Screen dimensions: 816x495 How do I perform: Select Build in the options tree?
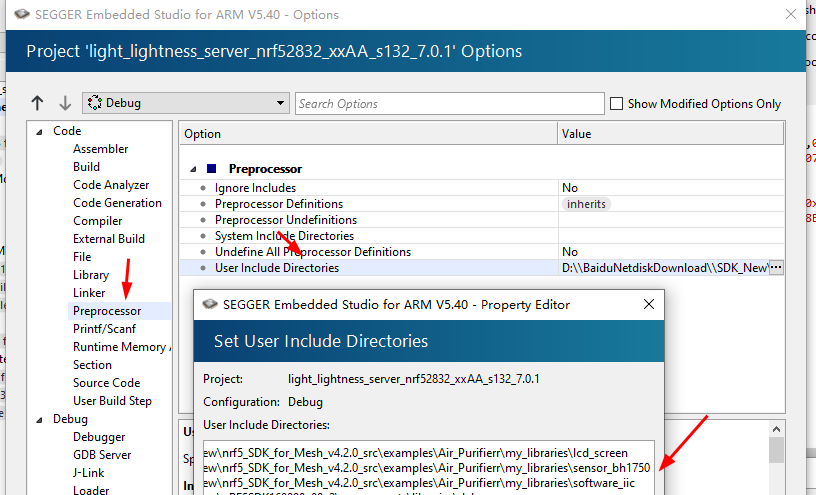pyautogui.click(x=86, y=167)
